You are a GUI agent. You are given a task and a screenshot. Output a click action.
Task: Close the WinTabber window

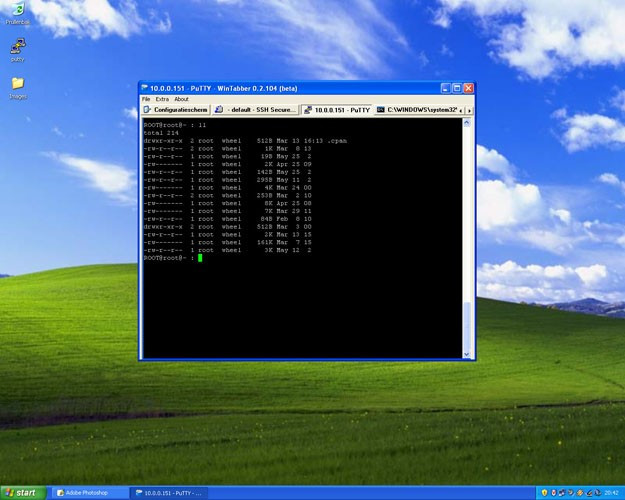coord(468,88)
